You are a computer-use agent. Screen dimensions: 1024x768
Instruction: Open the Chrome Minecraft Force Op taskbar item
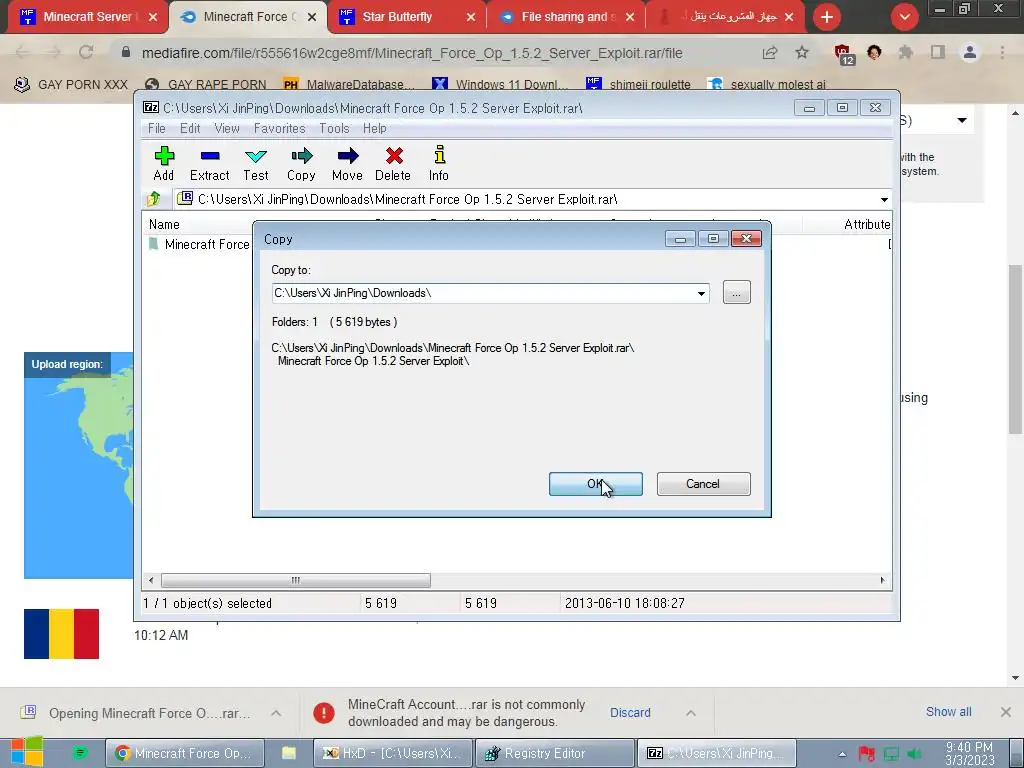[x=185, y=753]
